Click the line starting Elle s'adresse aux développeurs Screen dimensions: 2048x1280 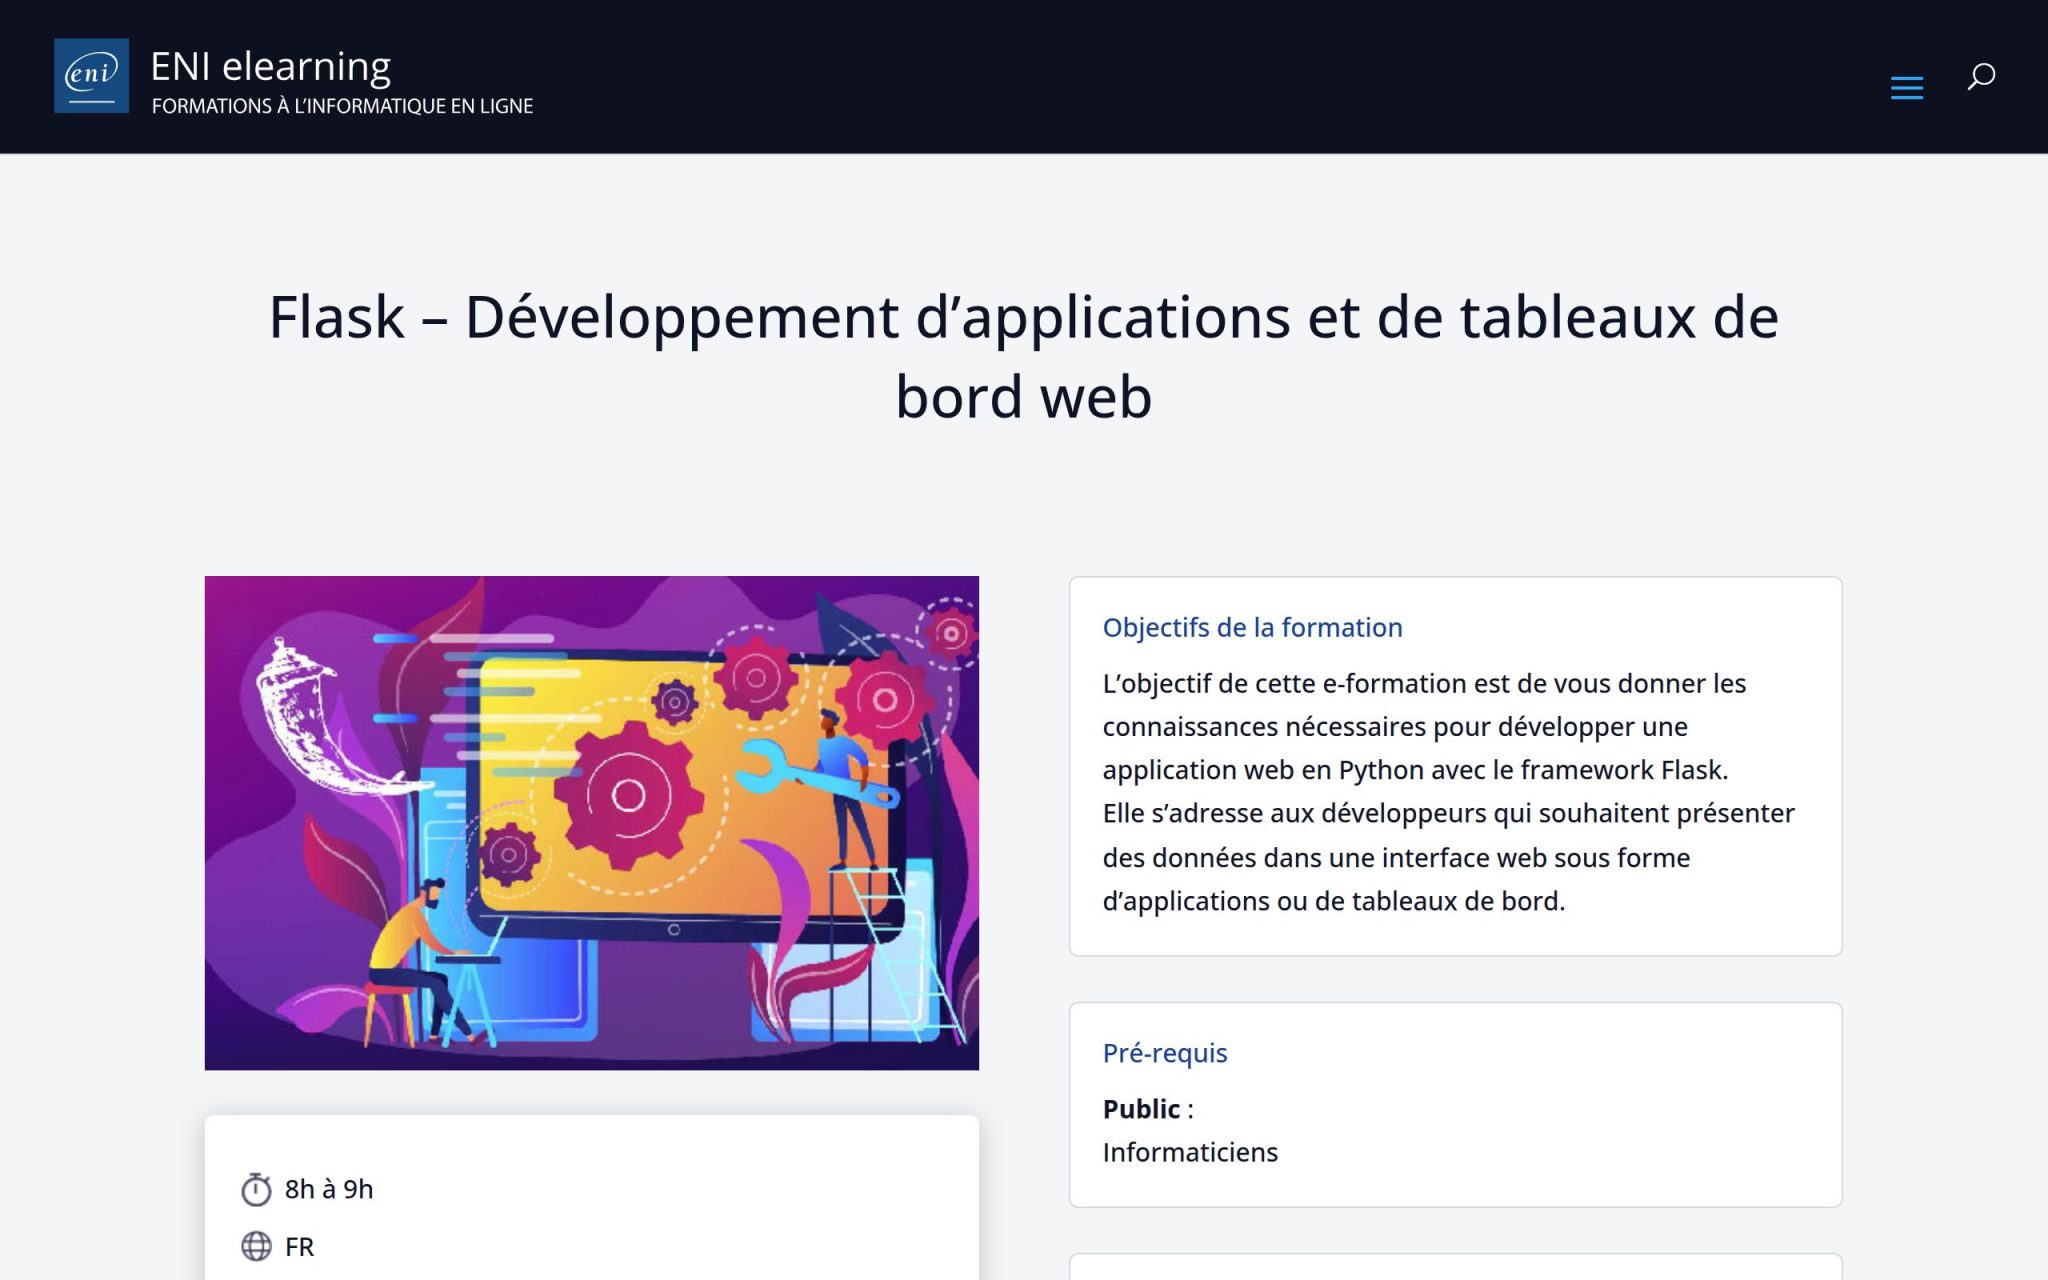1448,813
